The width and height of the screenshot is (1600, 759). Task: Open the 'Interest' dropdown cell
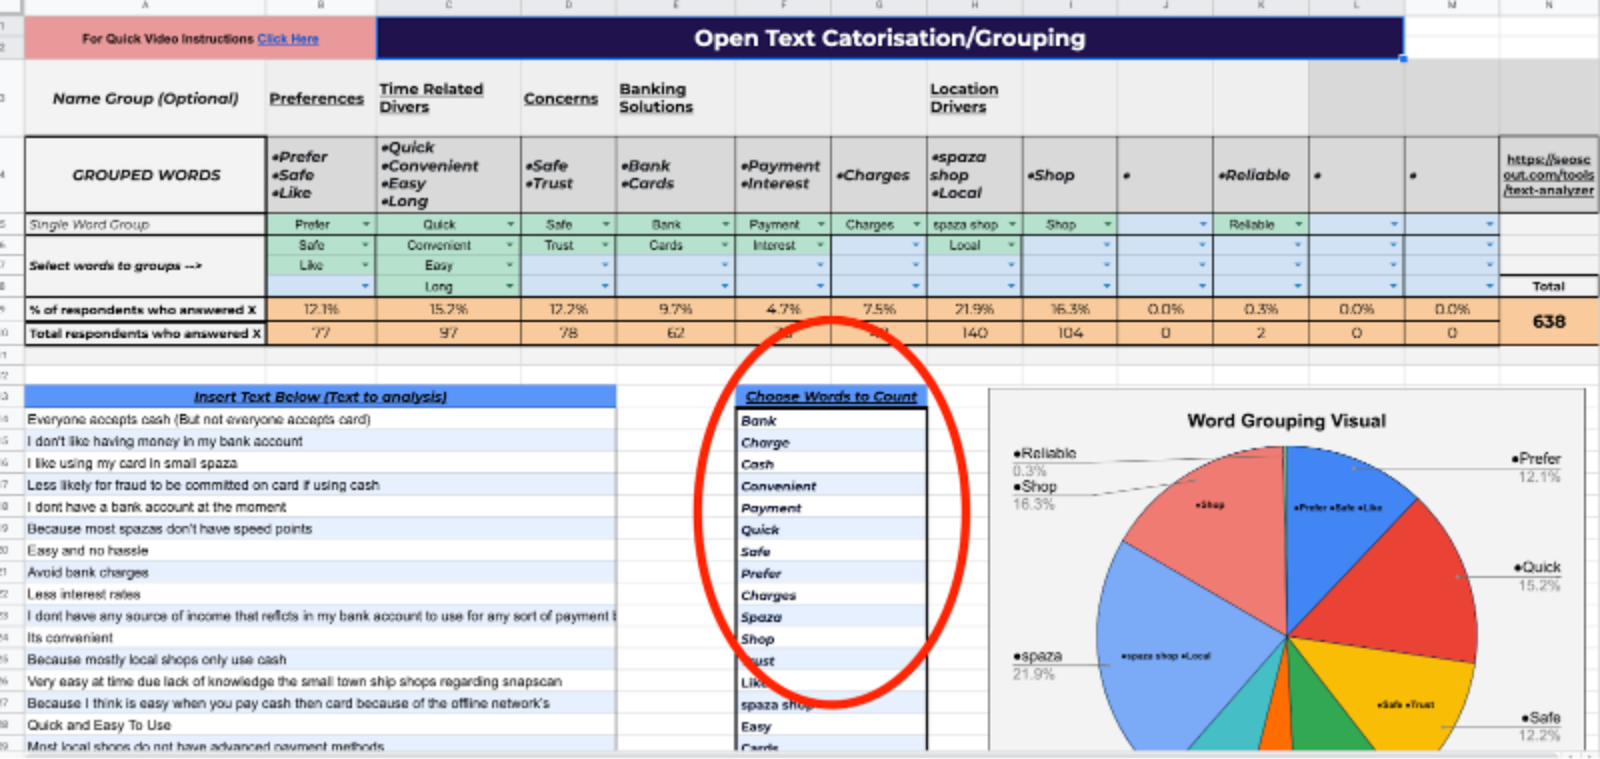click(x=783, y=245)
